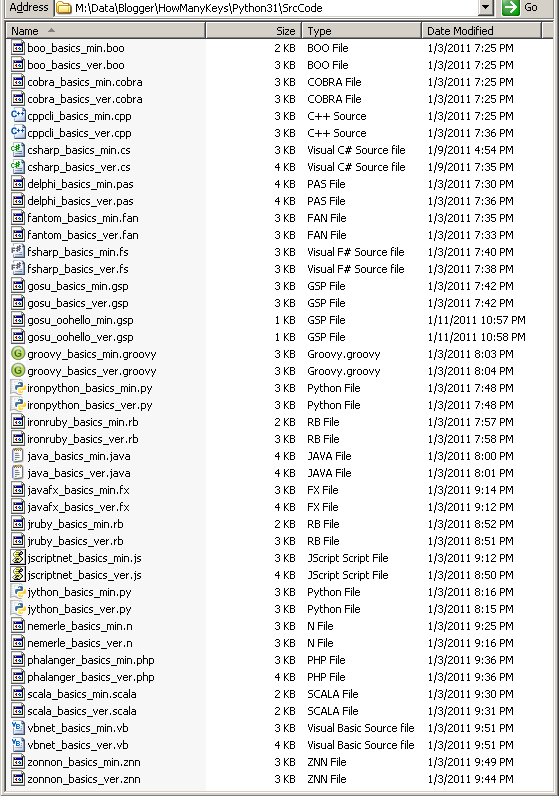Click the java_basics_ver.java notepad icon
The height and width of the screenshot is (796, 559).
click(18, 473)
